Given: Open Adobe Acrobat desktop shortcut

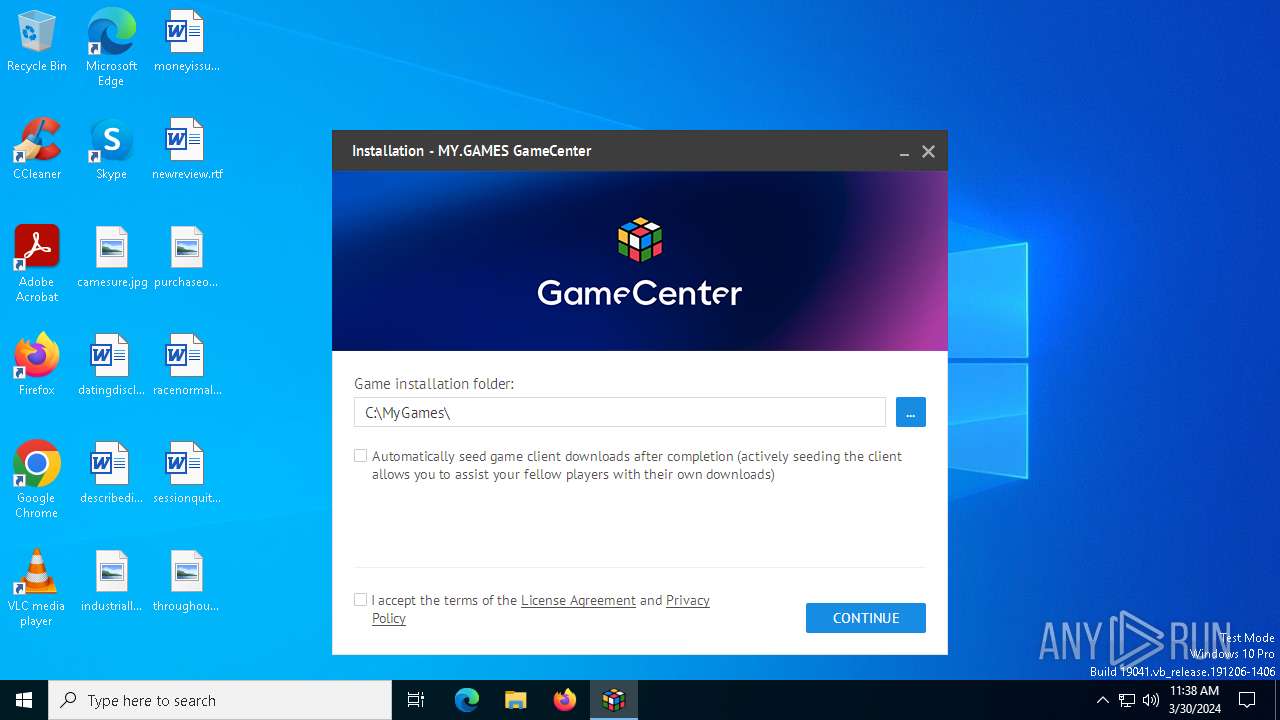Looking at the screenshot, I should pos(37,264).
